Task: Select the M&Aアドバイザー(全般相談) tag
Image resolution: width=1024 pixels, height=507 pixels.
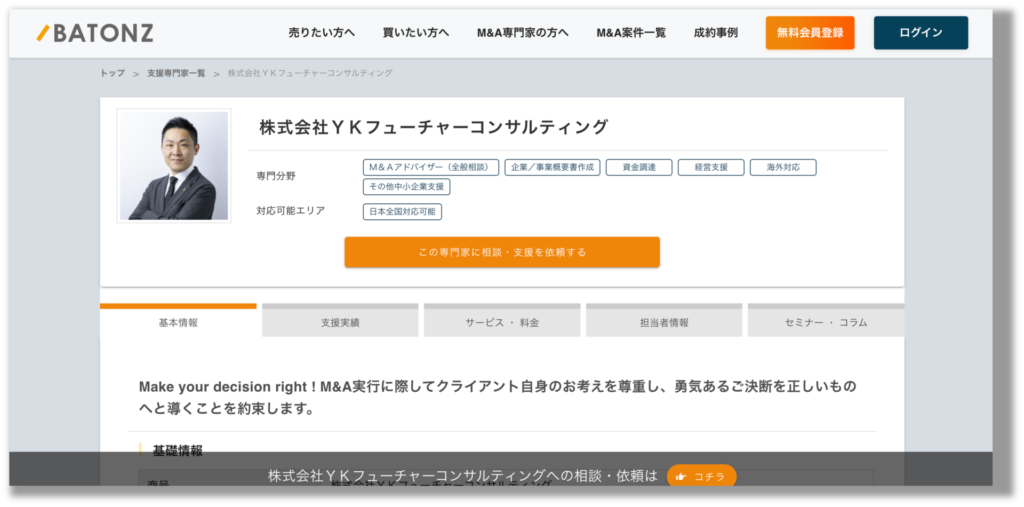Action: pyautogui.click(x=430, y=167)
